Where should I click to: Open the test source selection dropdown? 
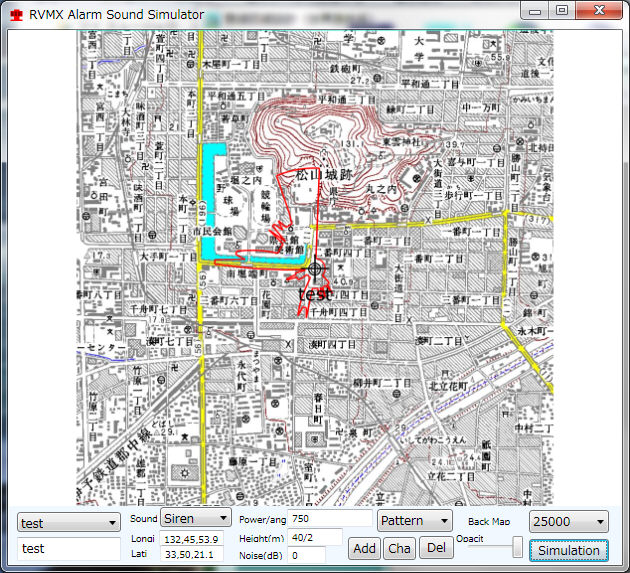tap(69, 522)
